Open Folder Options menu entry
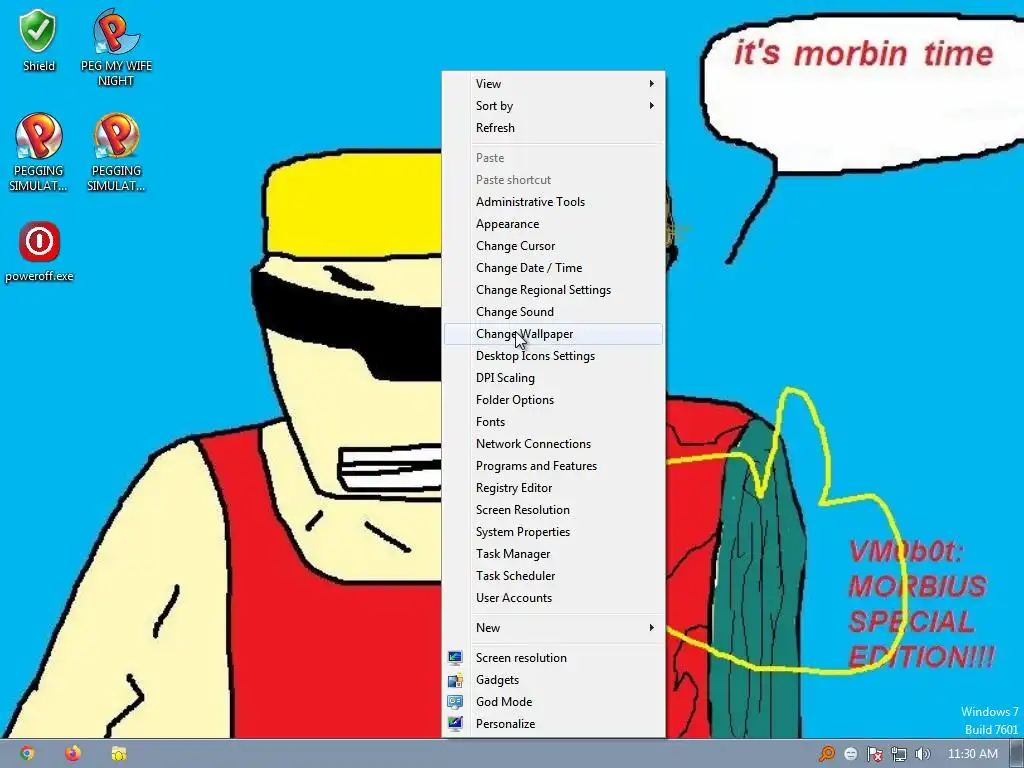The height and width of the screenshot is (768, 1024). 554,400
